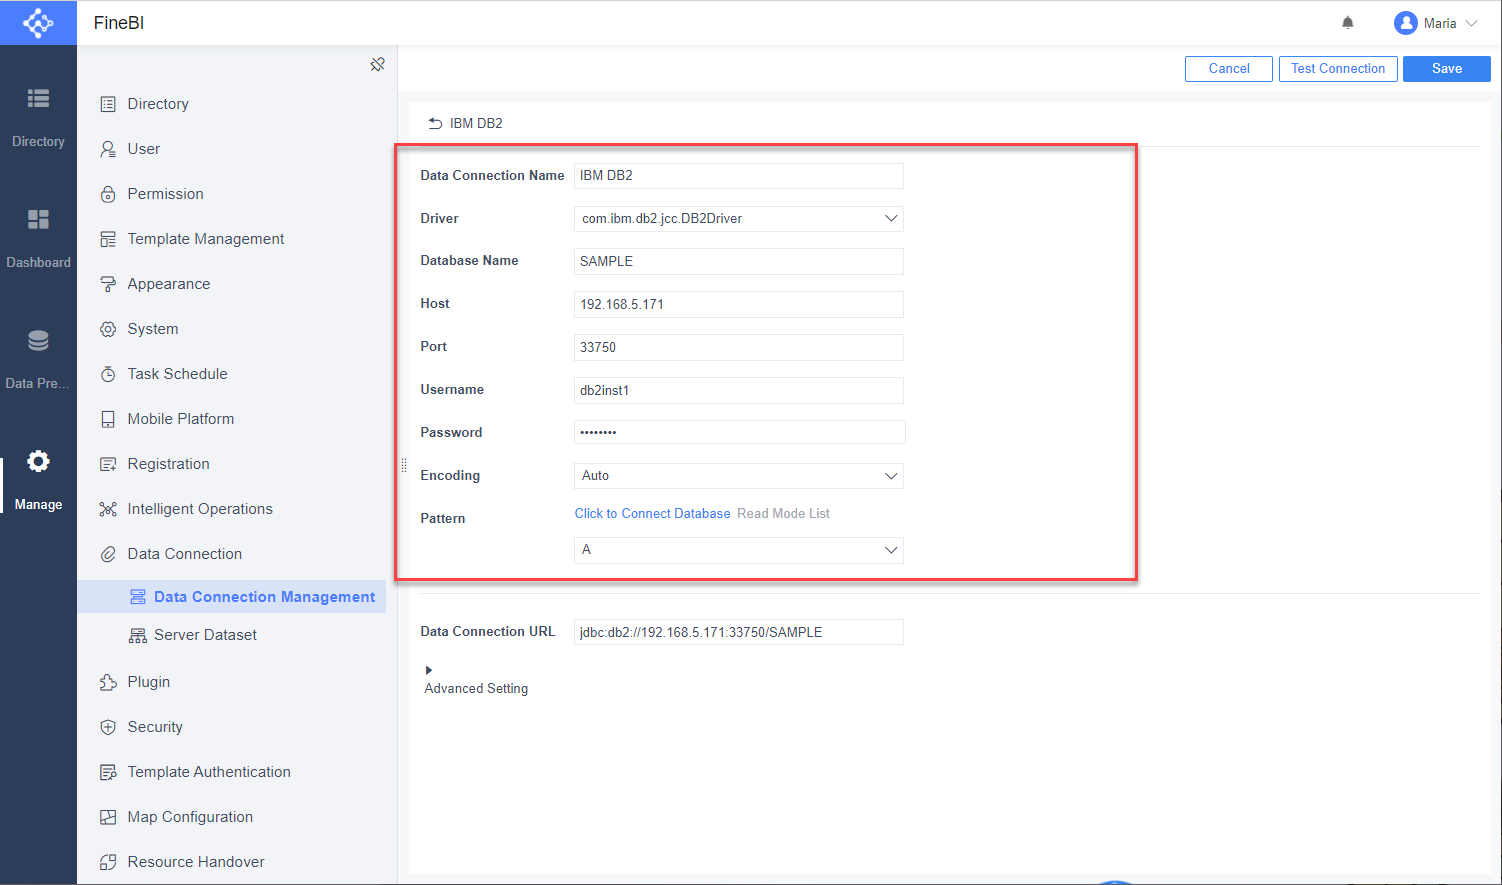The image size is (1502, 885).
Task: Click the Intelligent Operations icon
Action: tap(108, 509)
